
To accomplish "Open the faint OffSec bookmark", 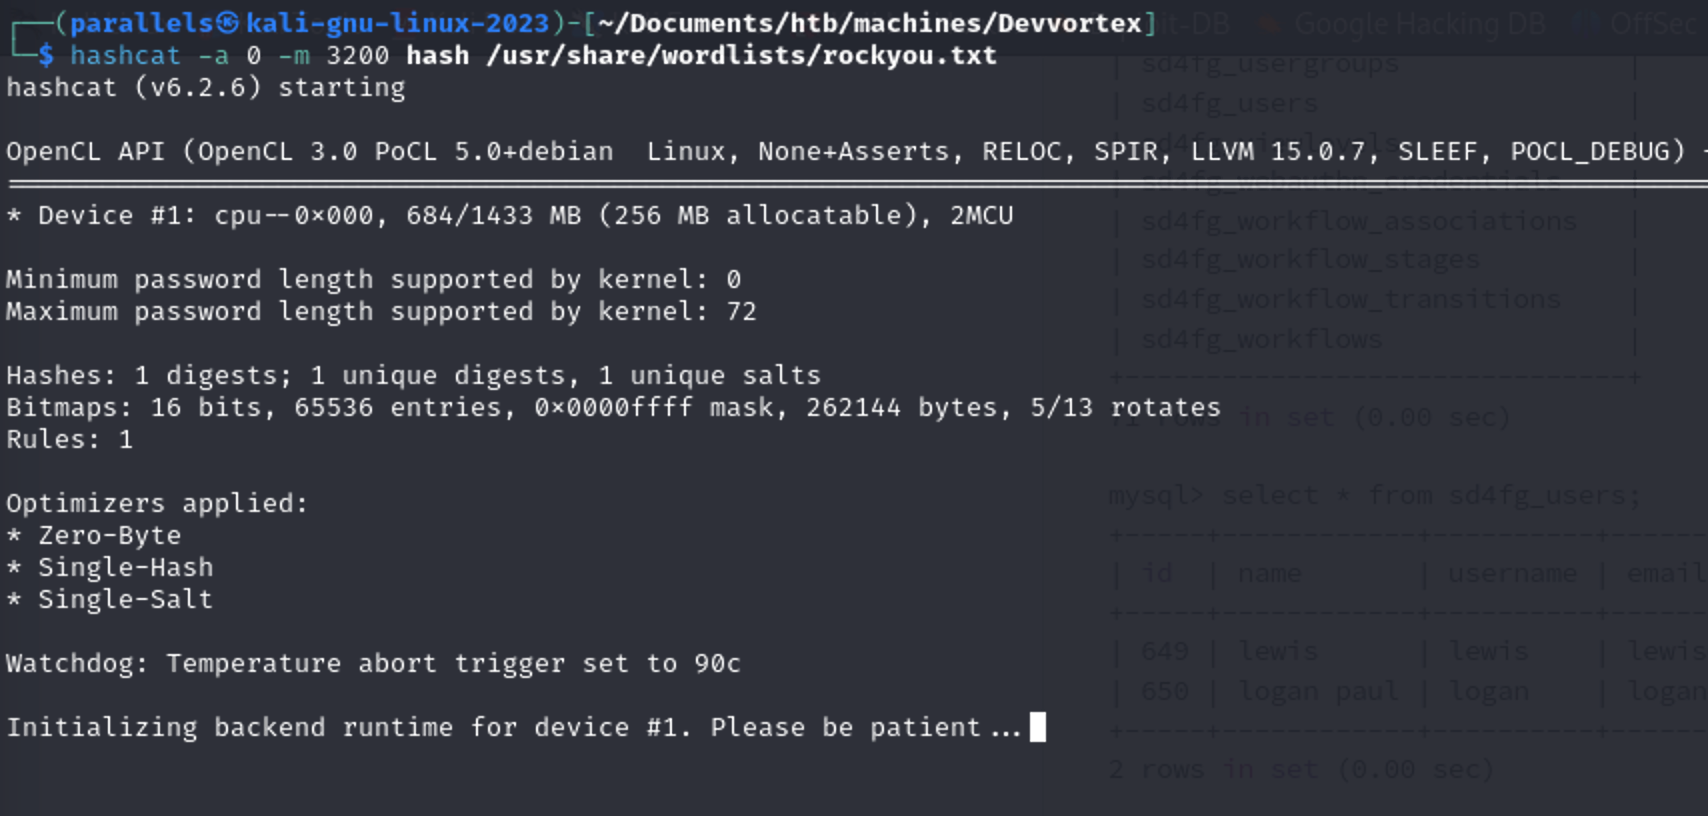I will click(1657, 23).
